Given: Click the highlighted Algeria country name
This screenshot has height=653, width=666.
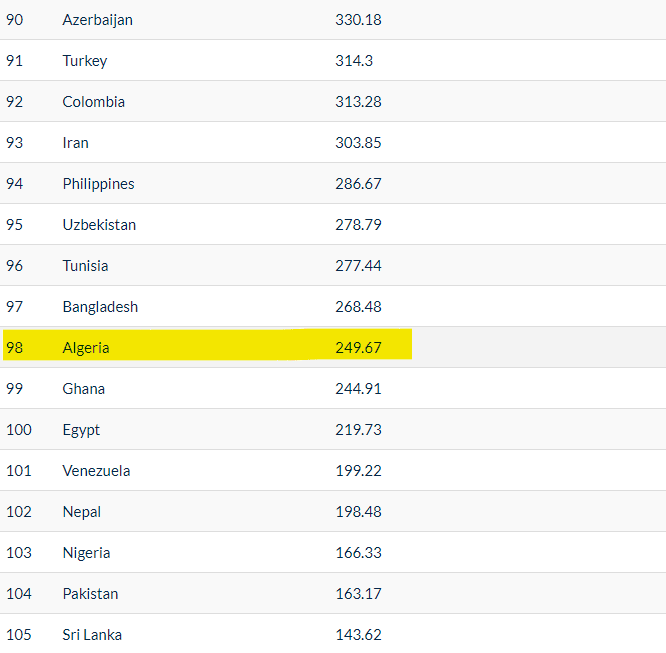Looking at the screenshot, I should pos(86,348).
